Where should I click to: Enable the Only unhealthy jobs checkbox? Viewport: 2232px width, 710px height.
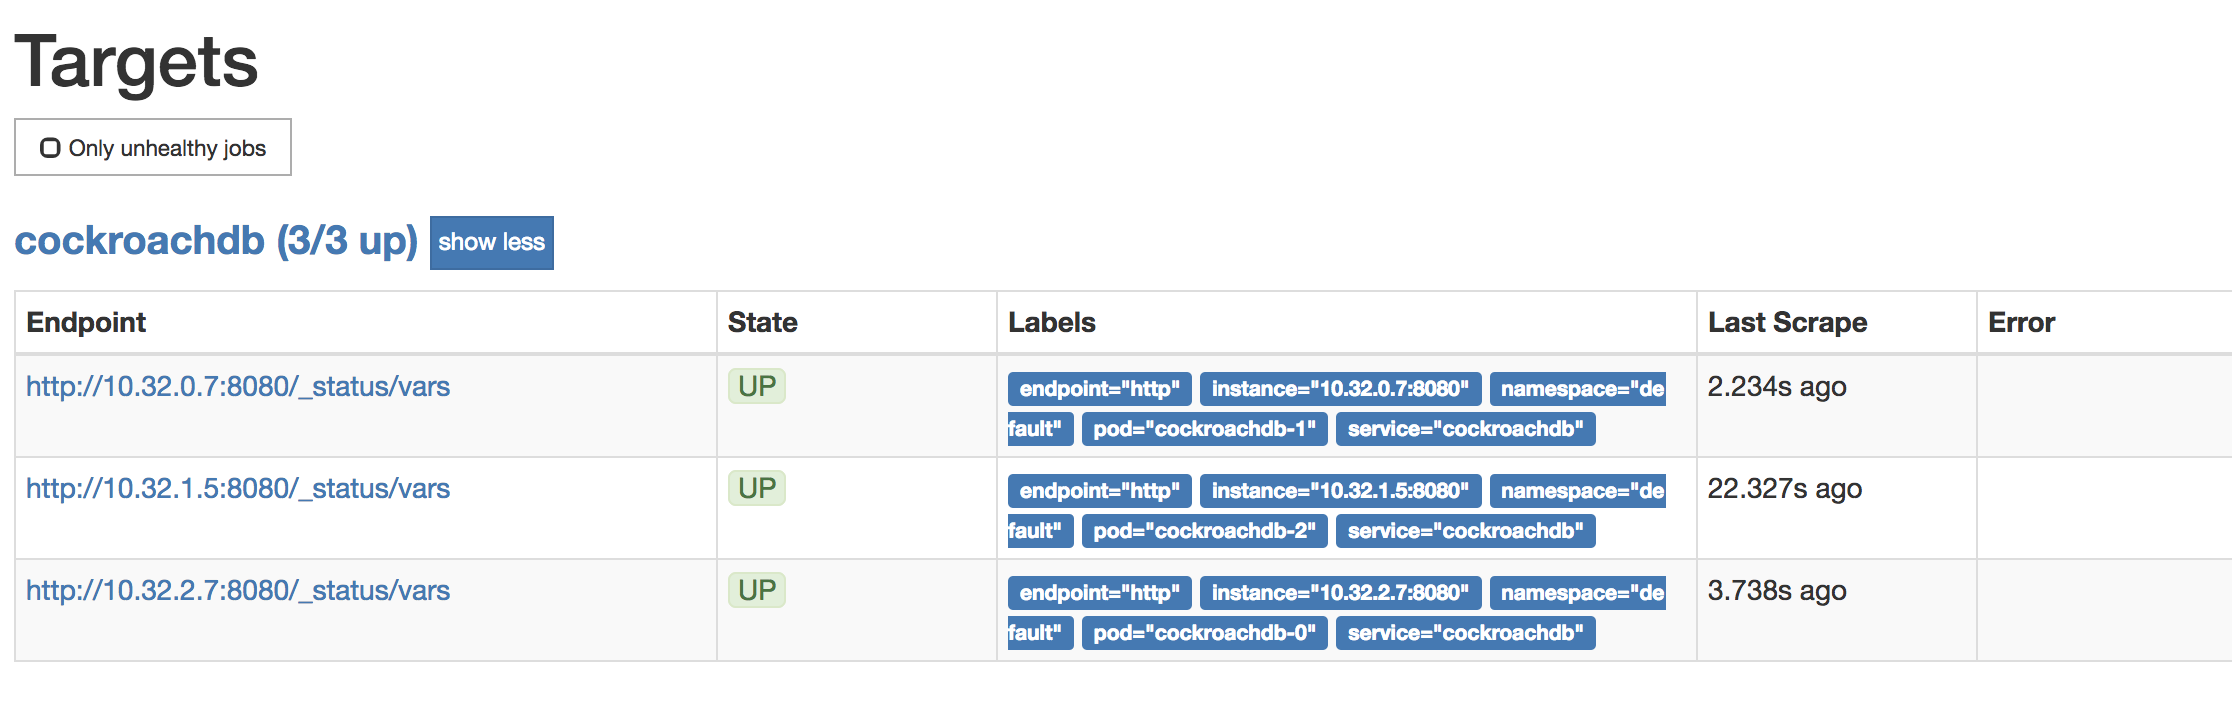pyautogui.click(x=50, y=148)
